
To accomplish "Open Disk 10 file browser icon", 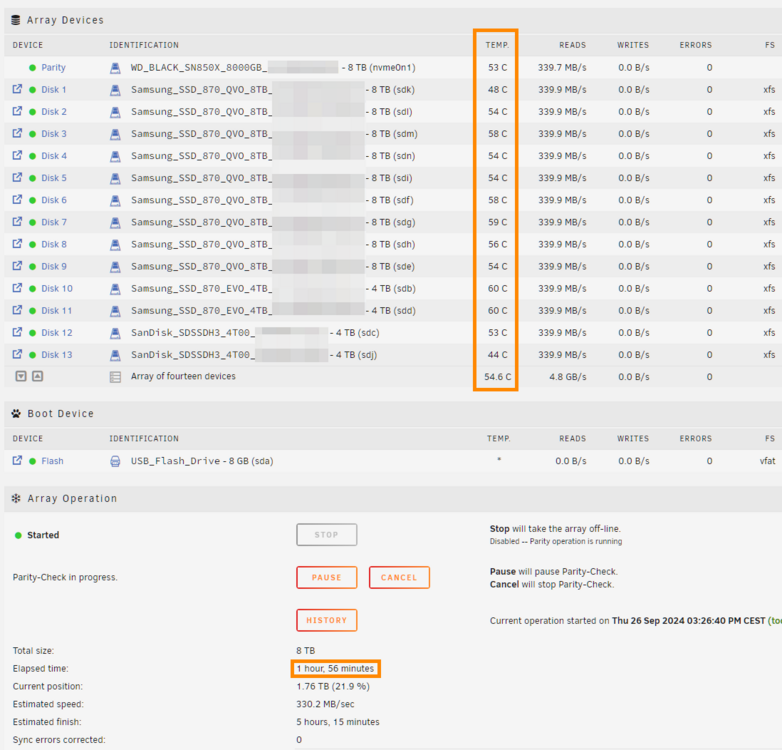I will point(17,288).
